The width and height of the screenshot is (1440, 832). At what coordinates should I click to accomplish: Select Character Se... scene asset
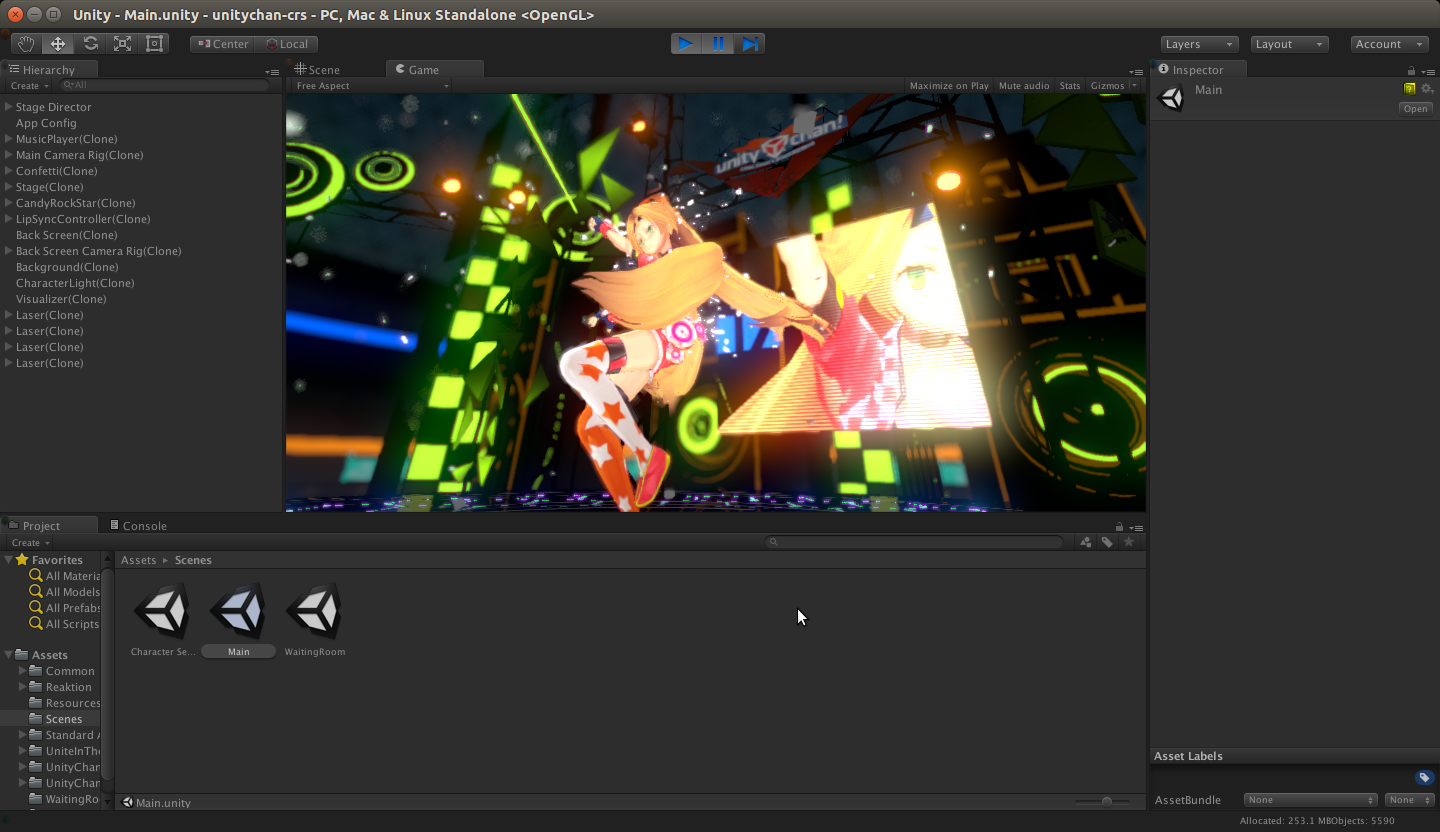pyautogui.click(x=162, y=620)
